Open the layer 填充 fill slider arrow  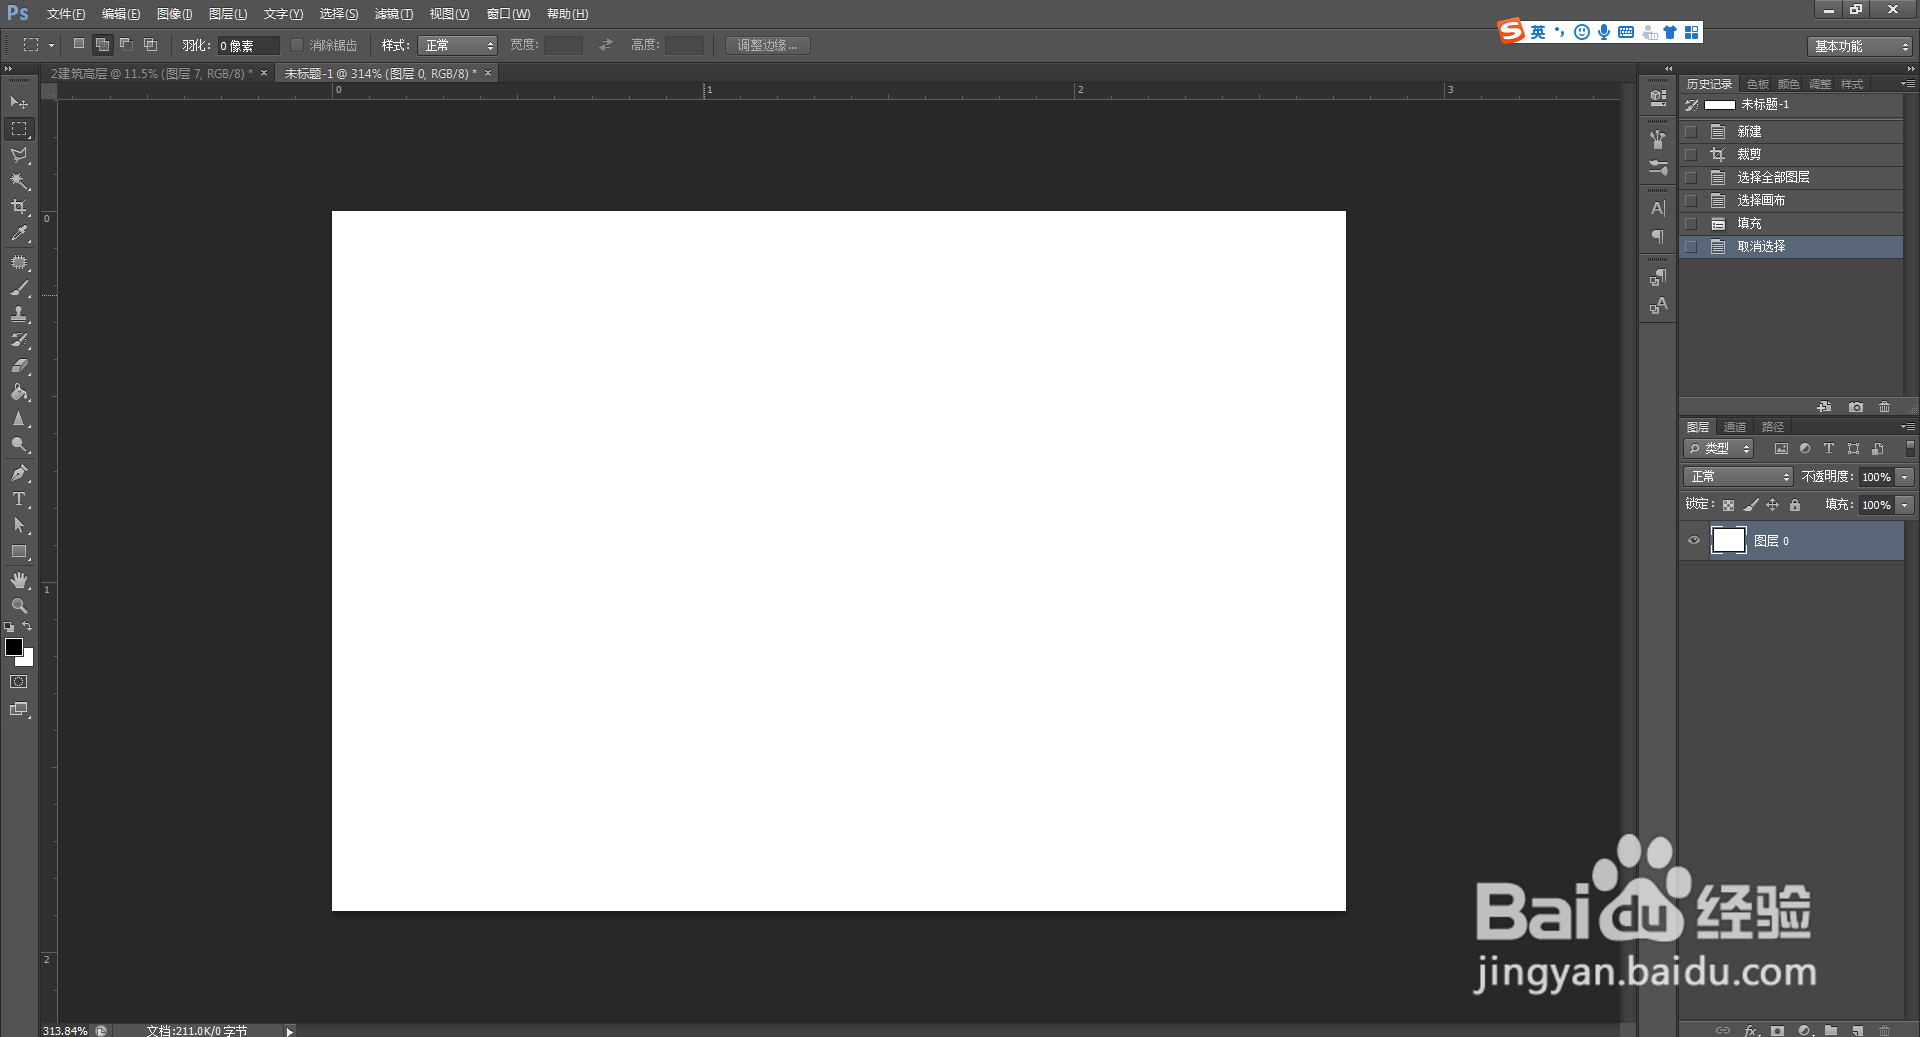click(x=1905, y=505)
